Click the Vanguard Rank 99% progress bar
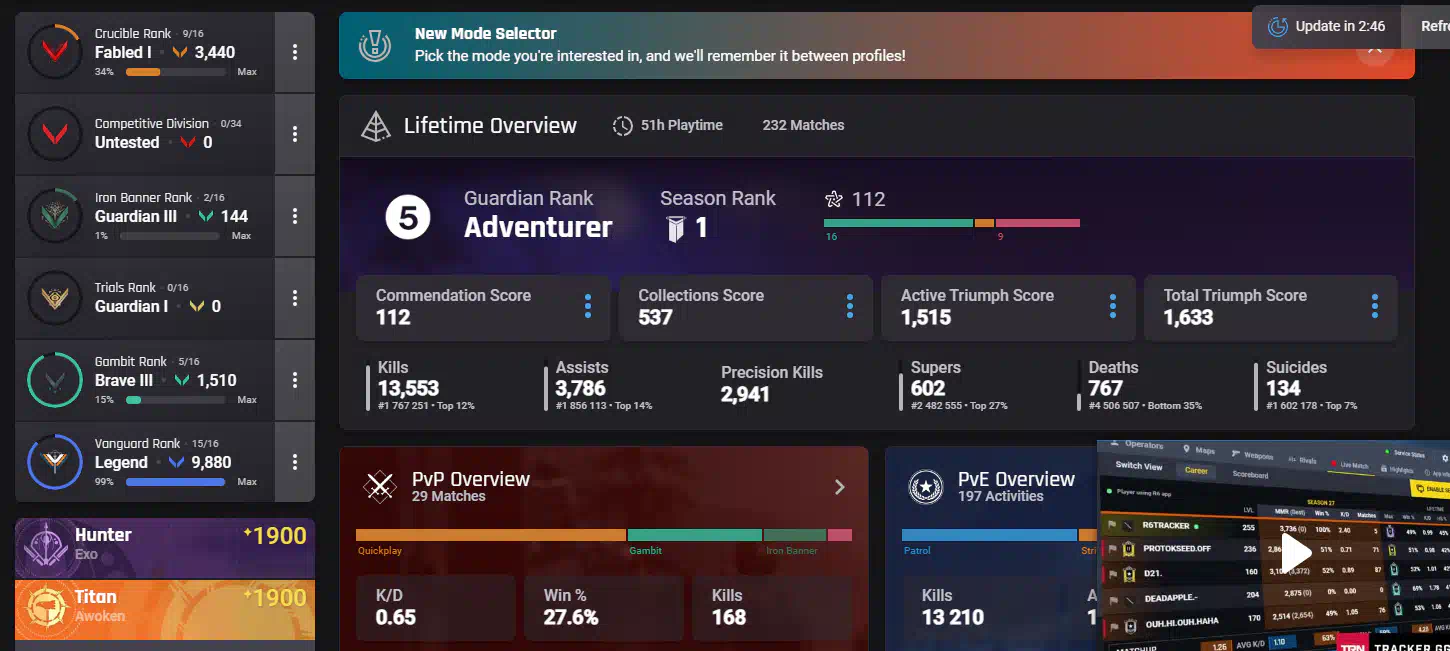The image size is (1450, 651). 176,482
